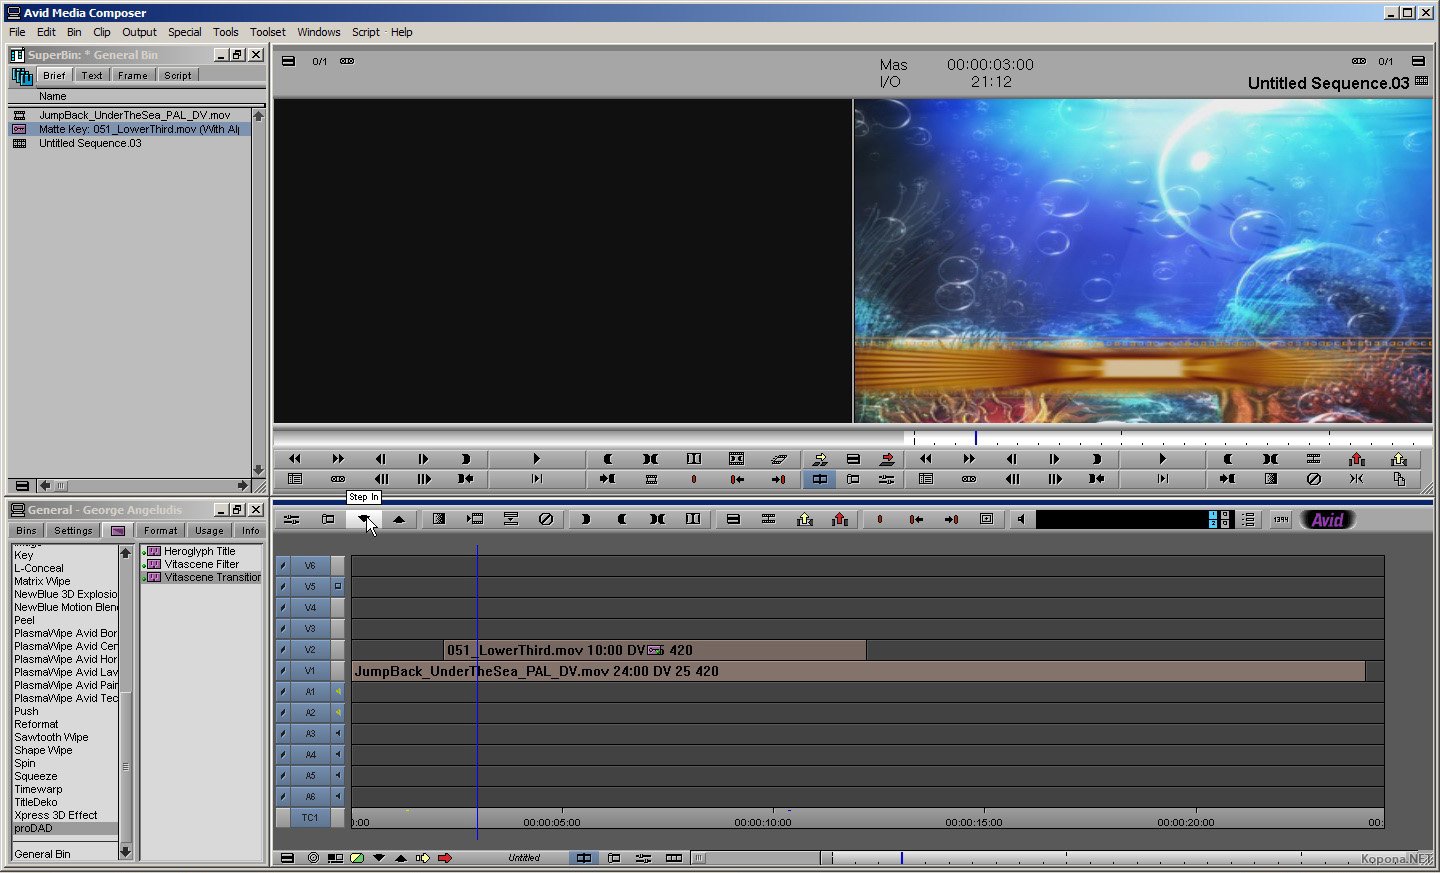This screenshot has width=1440, height=873.
Task: Click Overwrite red arrow button
Action: [x=887, y=459]
